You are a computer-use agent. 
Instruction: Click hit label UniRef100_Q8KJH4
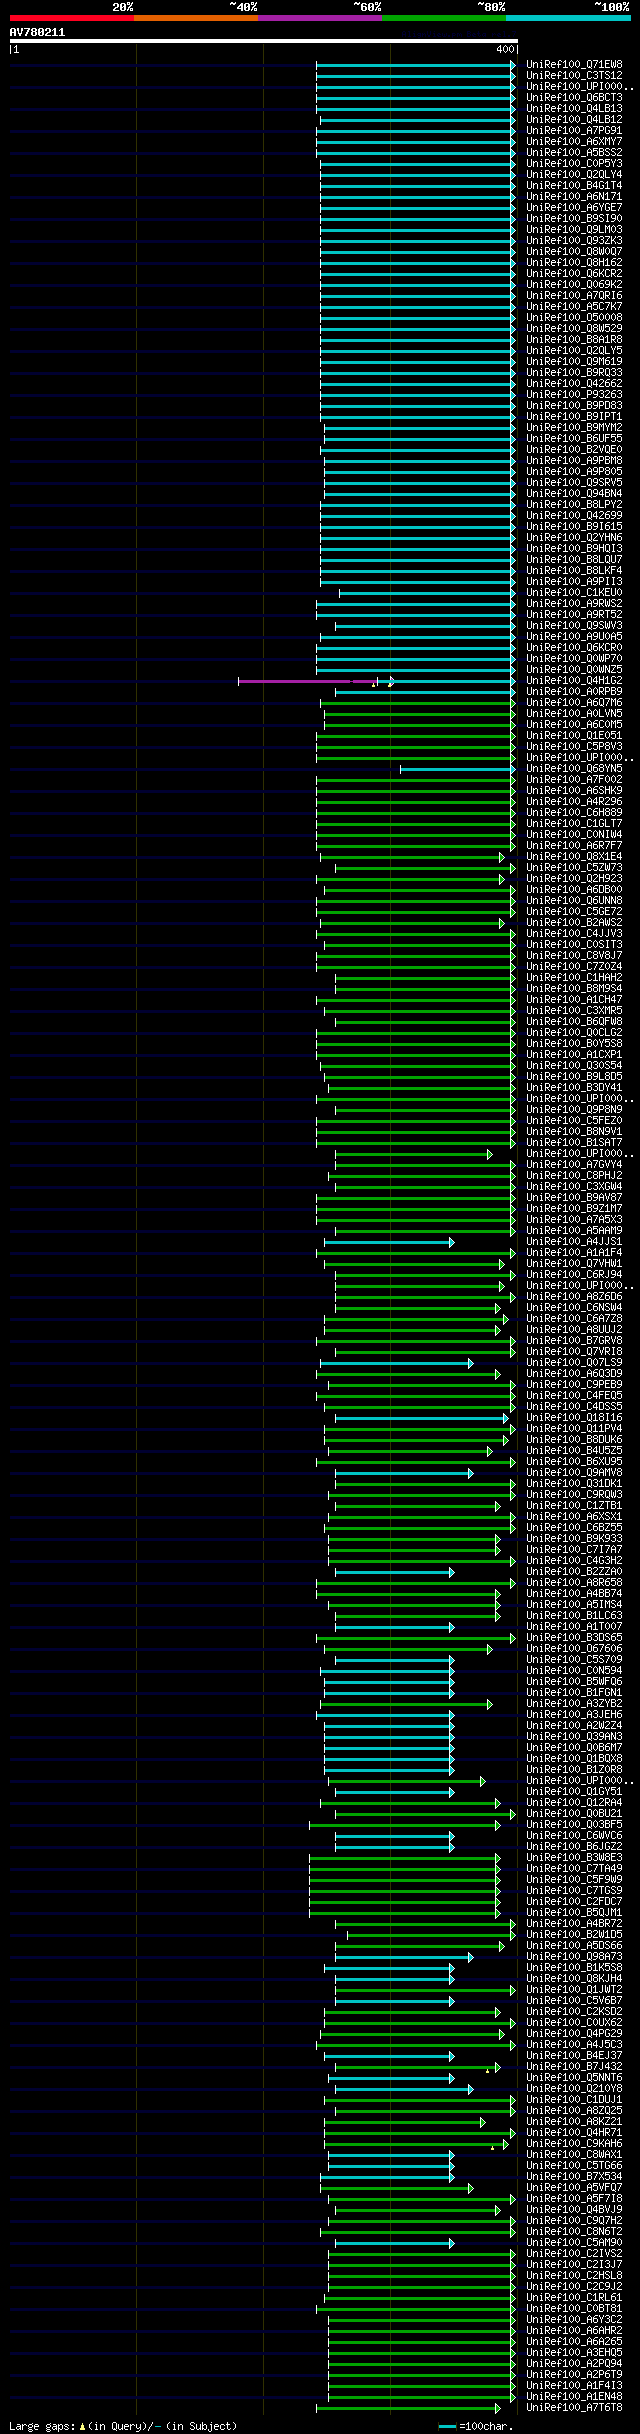click(574, 1979)
